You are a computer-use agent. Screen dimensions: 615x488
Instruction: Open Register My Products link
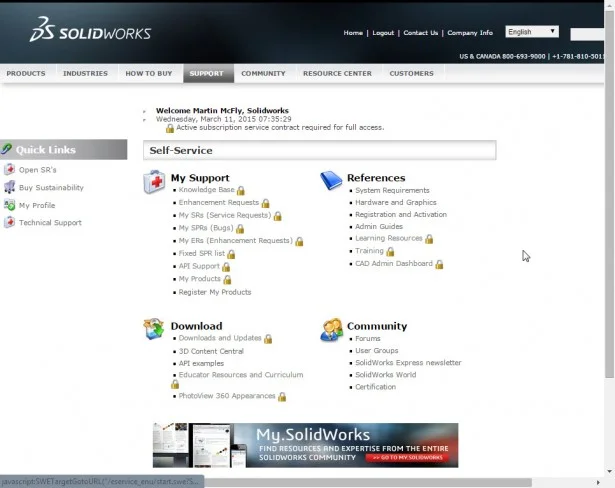point(215,292)
